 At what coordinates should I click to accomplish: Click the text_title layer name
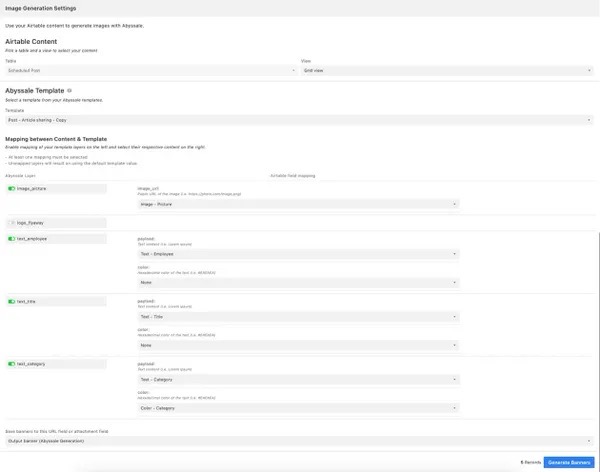click(26, 301)
